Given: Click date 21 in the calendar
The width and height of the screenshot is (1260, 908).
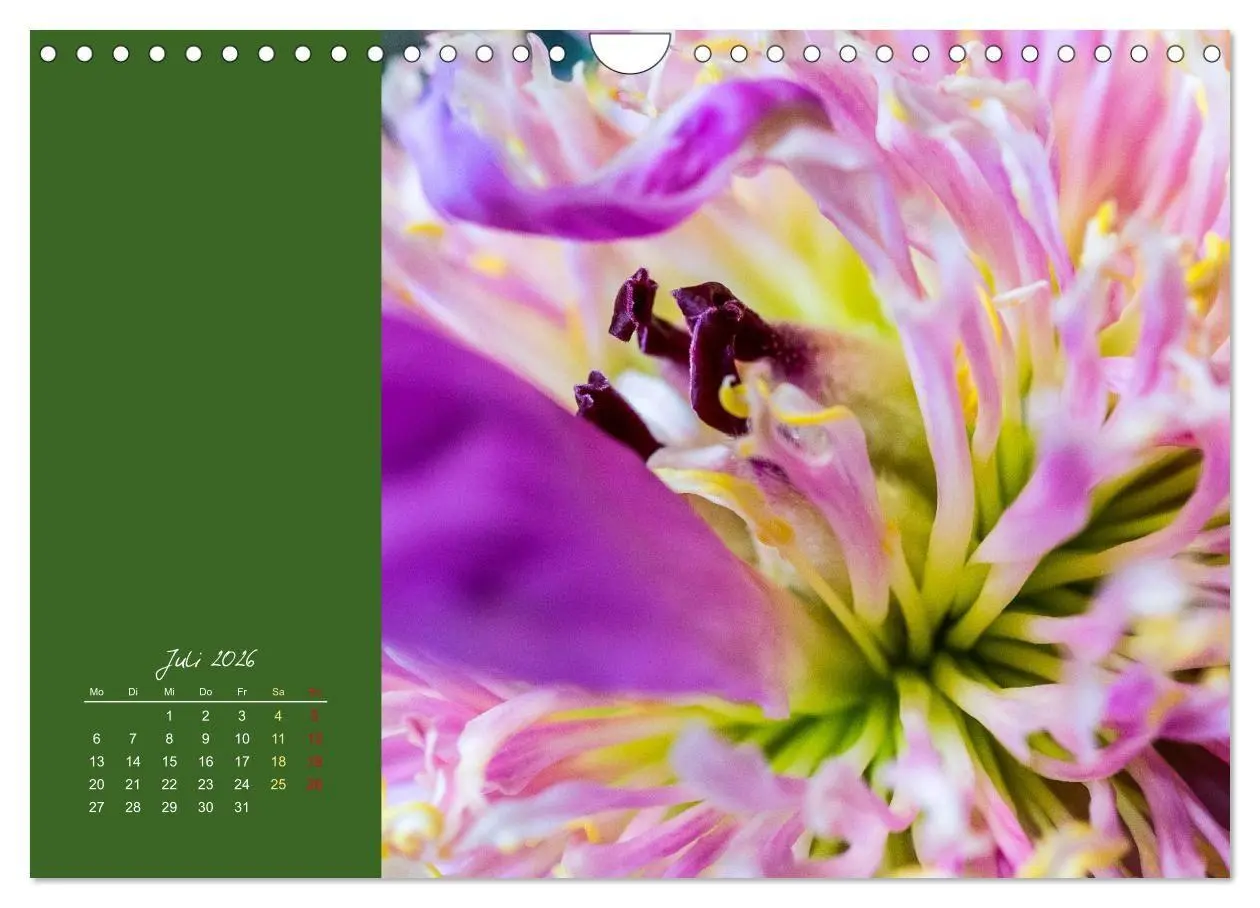Looking at the screenshot, I should [x=133, y=785].
